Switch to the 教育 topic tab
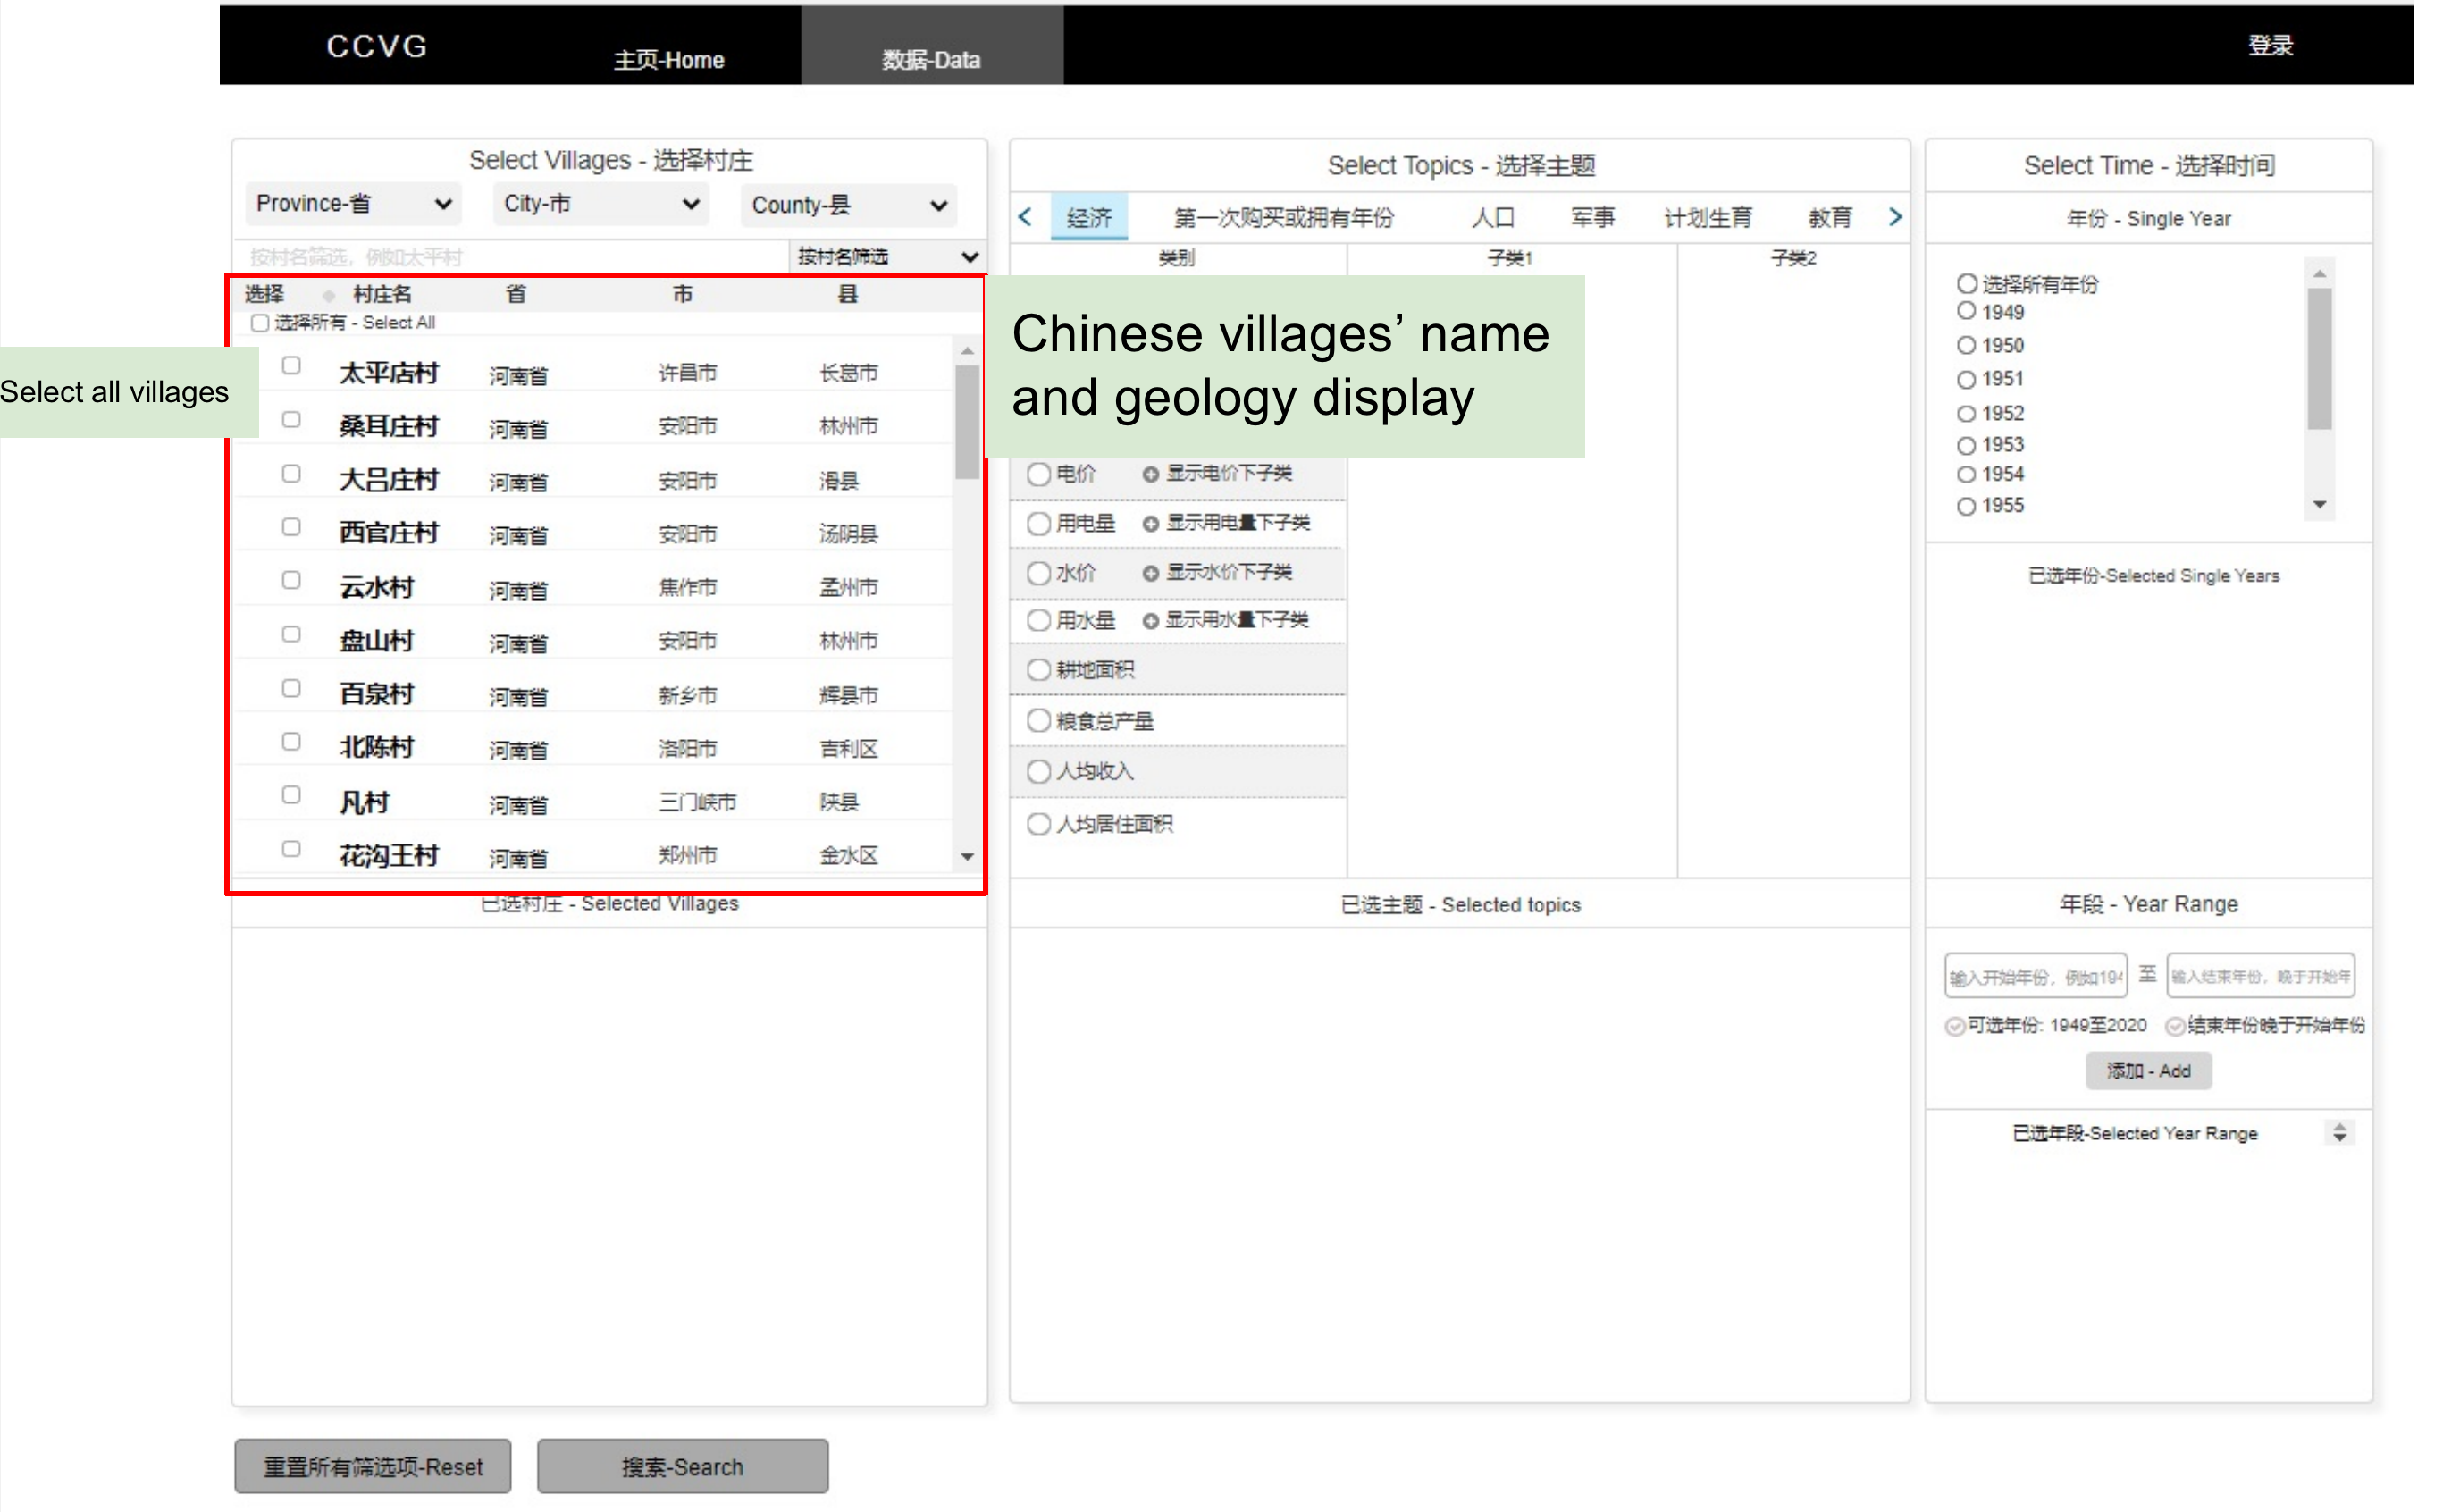The image size is (2443, 1512). coord(1830,218)
